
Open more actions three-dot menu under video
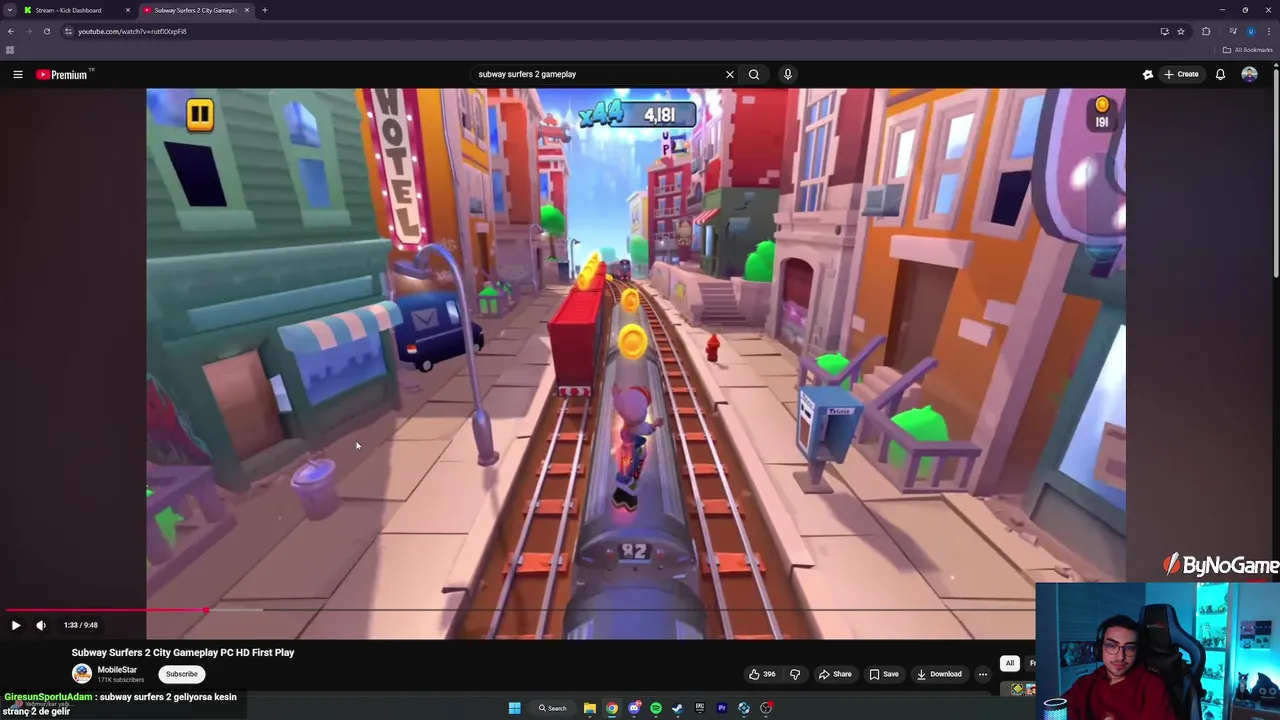(x=983, y=674)
